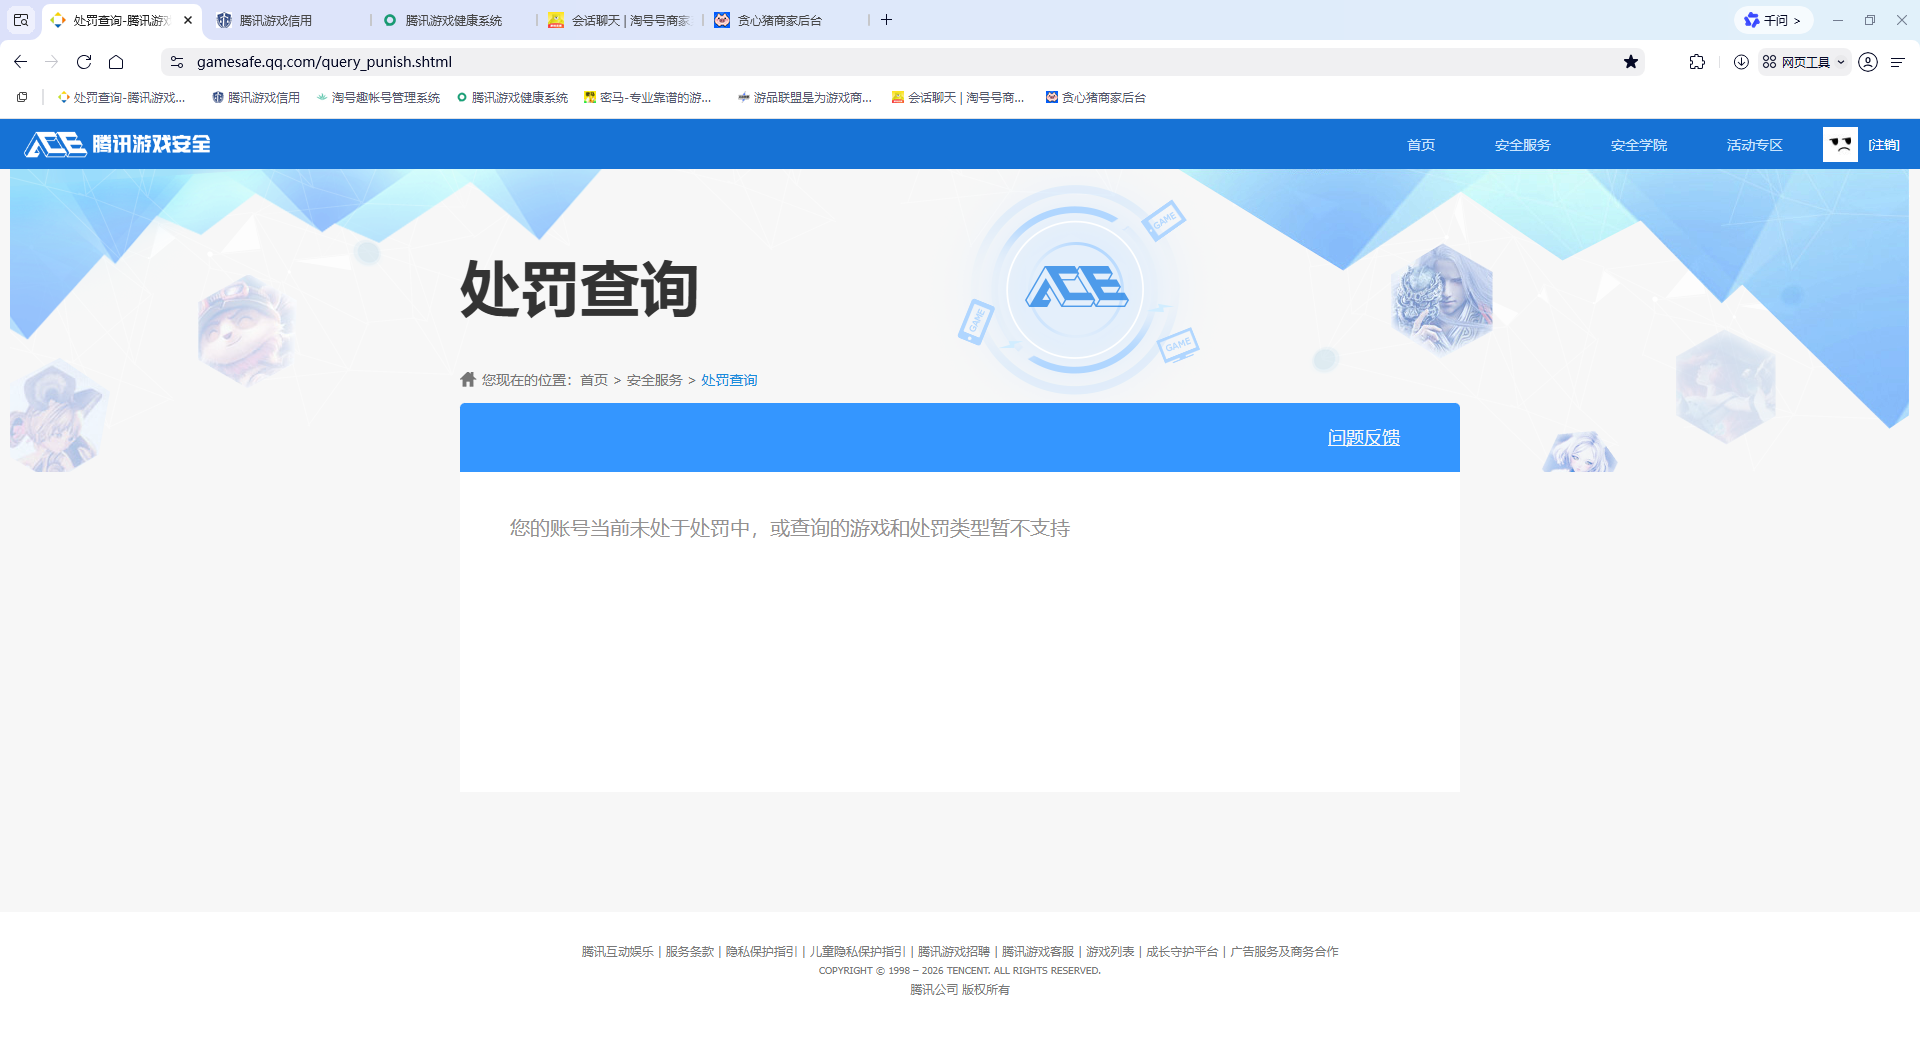This screenshot has width=1920, height=1040.
Task: Click inside the address bar
Action: click(600, 61)
